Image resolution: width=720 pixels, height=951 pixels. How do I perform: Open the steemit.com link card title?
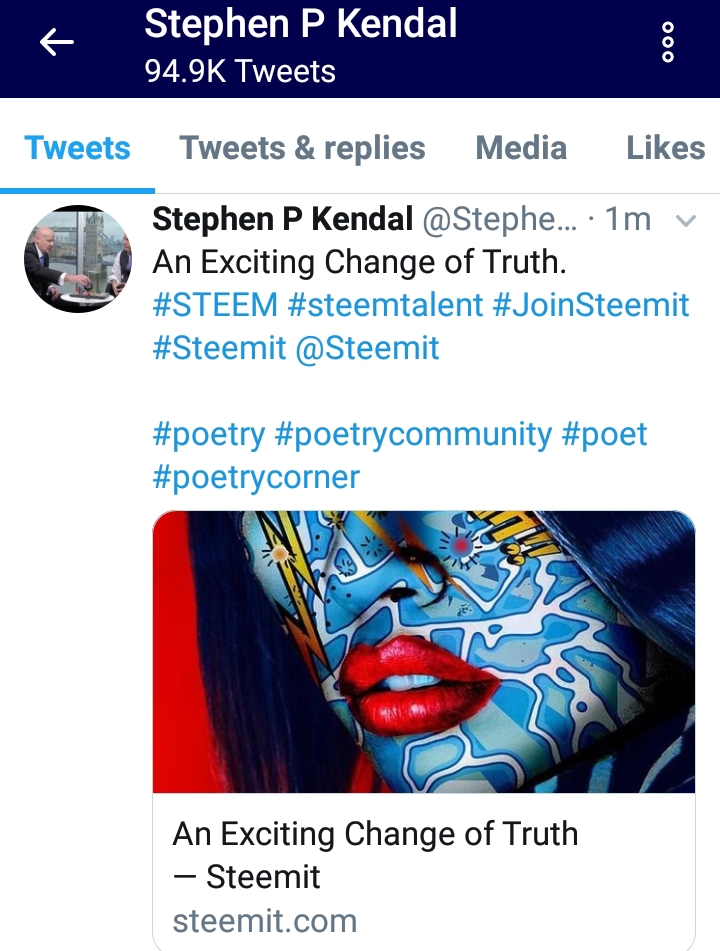pos(375,854)
